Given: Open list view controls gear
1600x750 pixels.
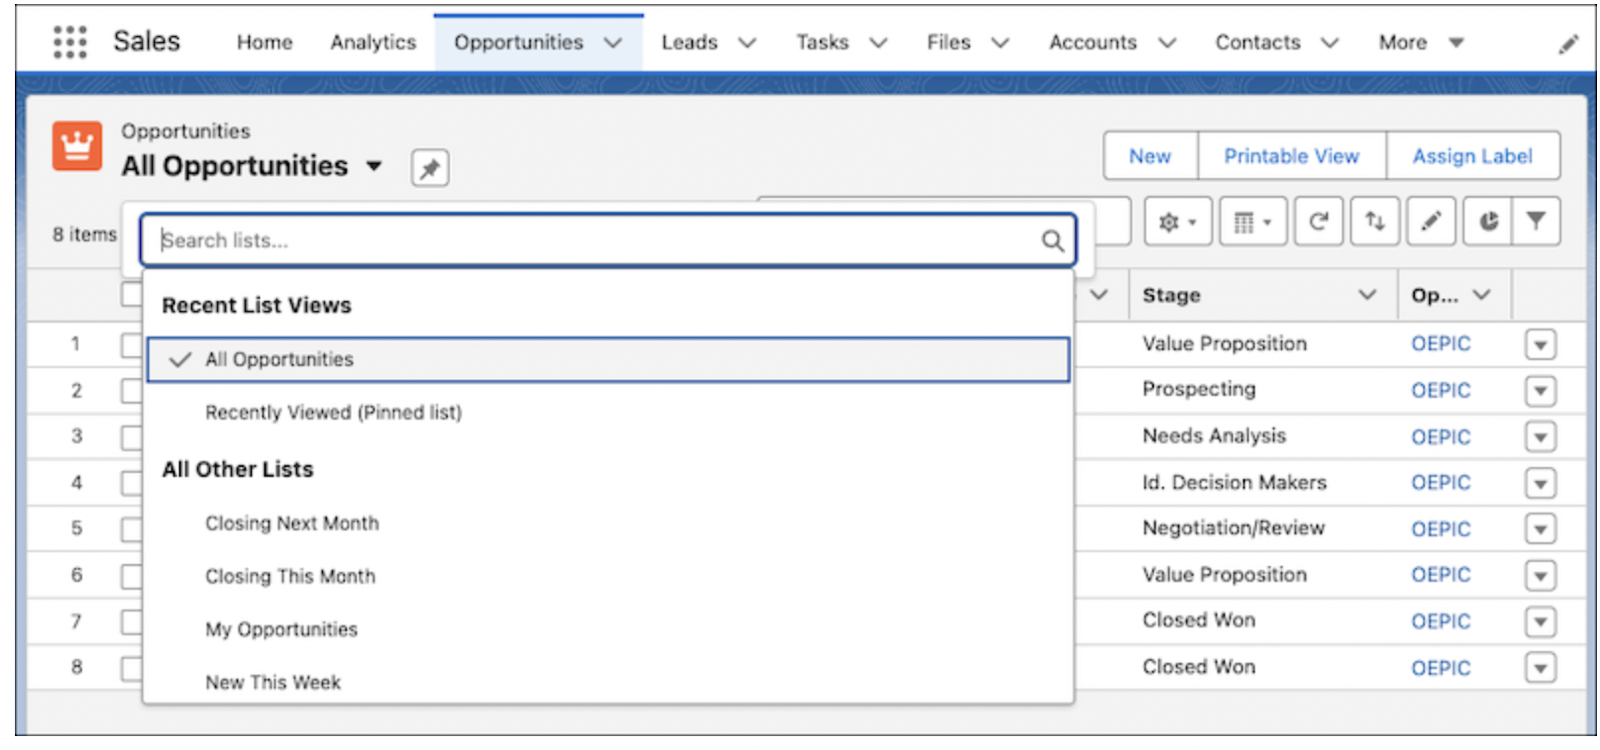Looking at the screenshot, I should click(1178, 222).
